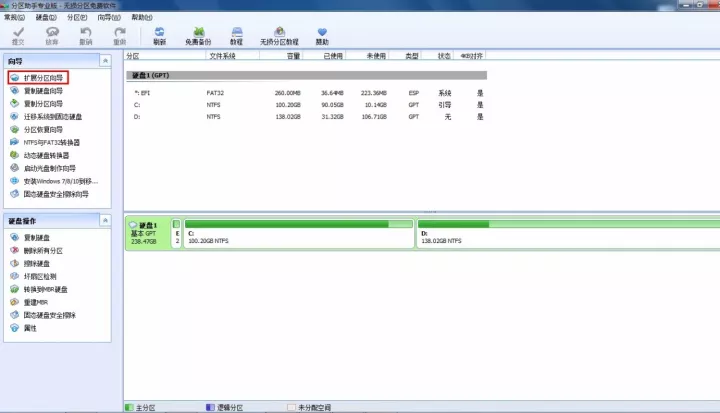Open the 硬盘 menu in menu bar
Image resolution: width=720 pixels, height=413 pixels.
pyautogui.click(x=45, y=18)
